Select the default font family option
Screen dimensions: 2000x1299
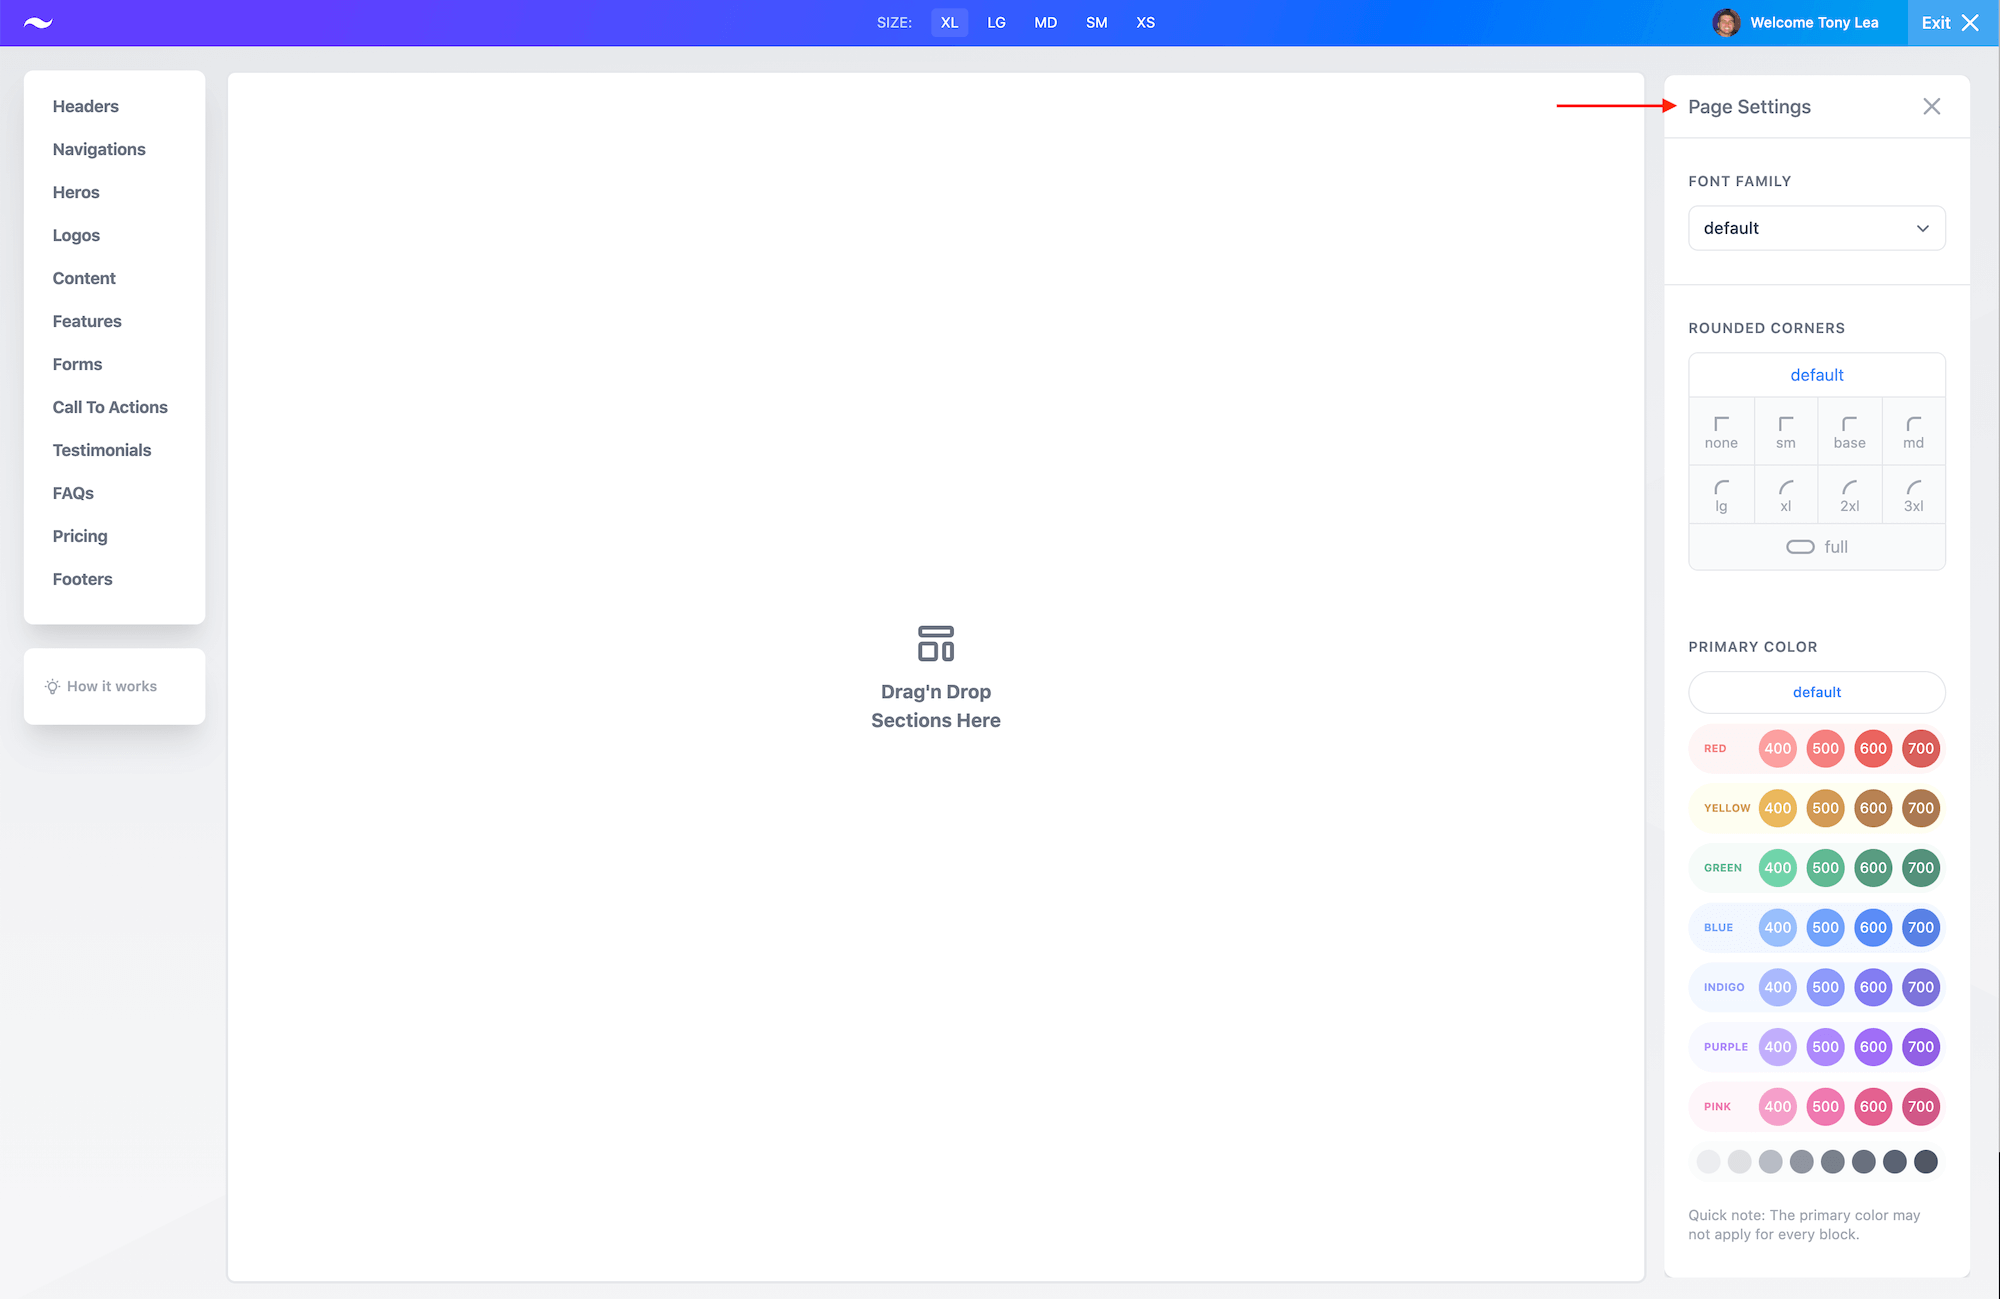pos(1815,227)
